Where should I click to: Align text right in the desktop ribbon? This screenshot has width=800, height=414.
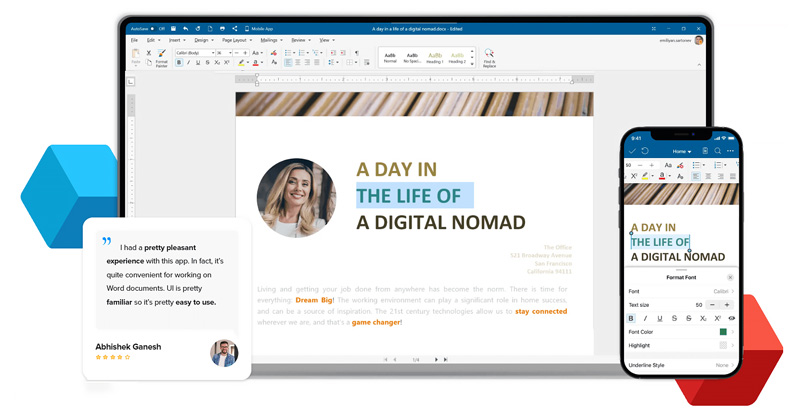[307, 62]
